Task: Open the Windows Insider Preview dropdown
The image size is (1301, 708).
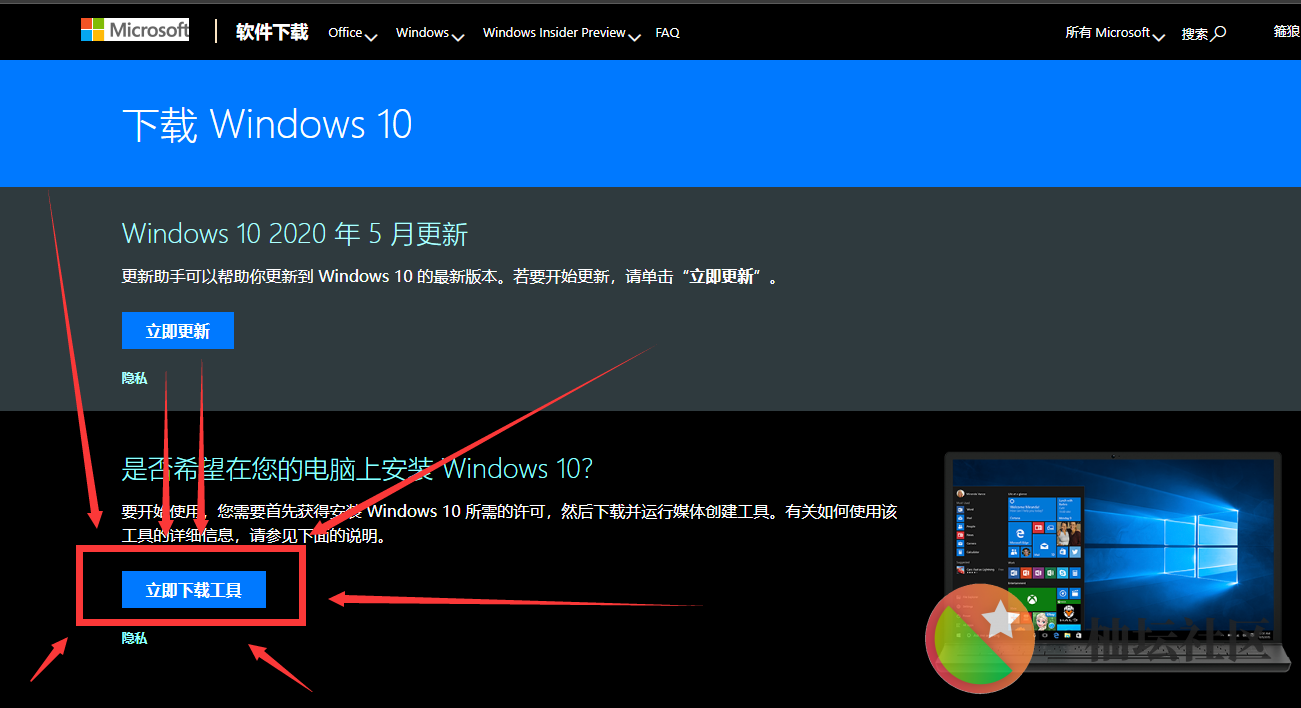Action: pos(561,33)
